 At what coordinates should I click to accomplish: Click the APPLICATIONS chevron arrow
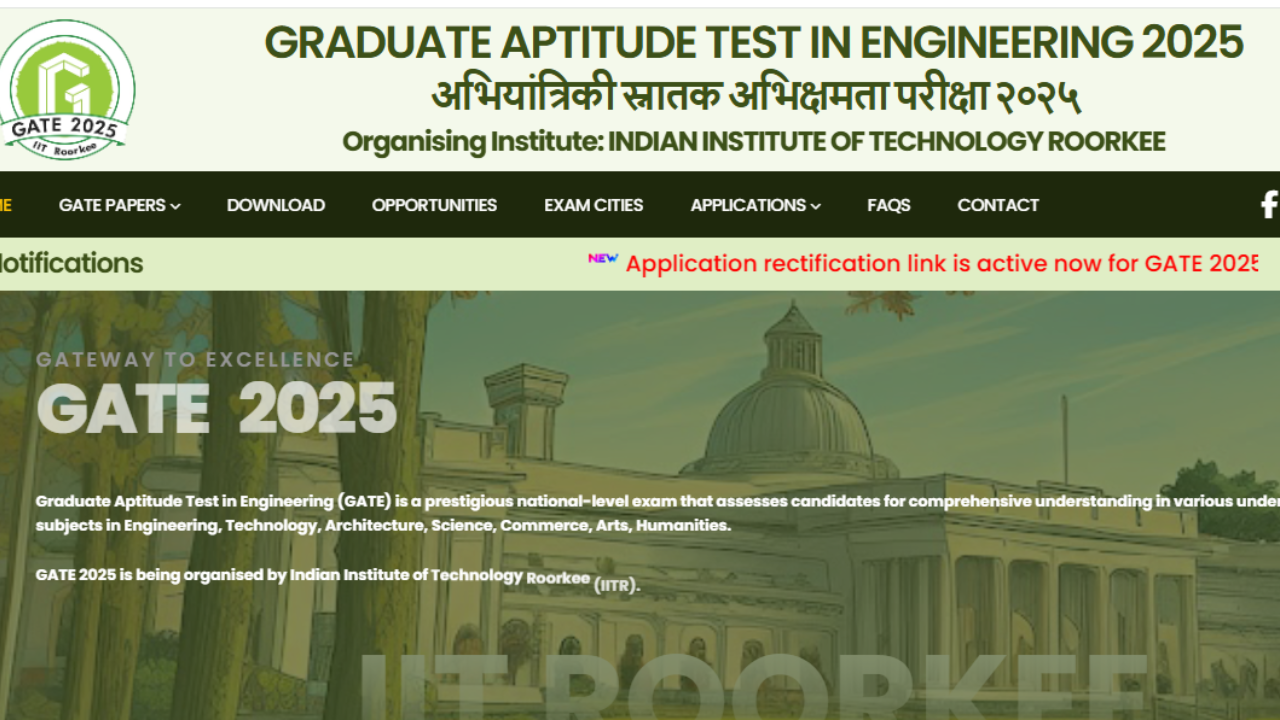point(817,206)
